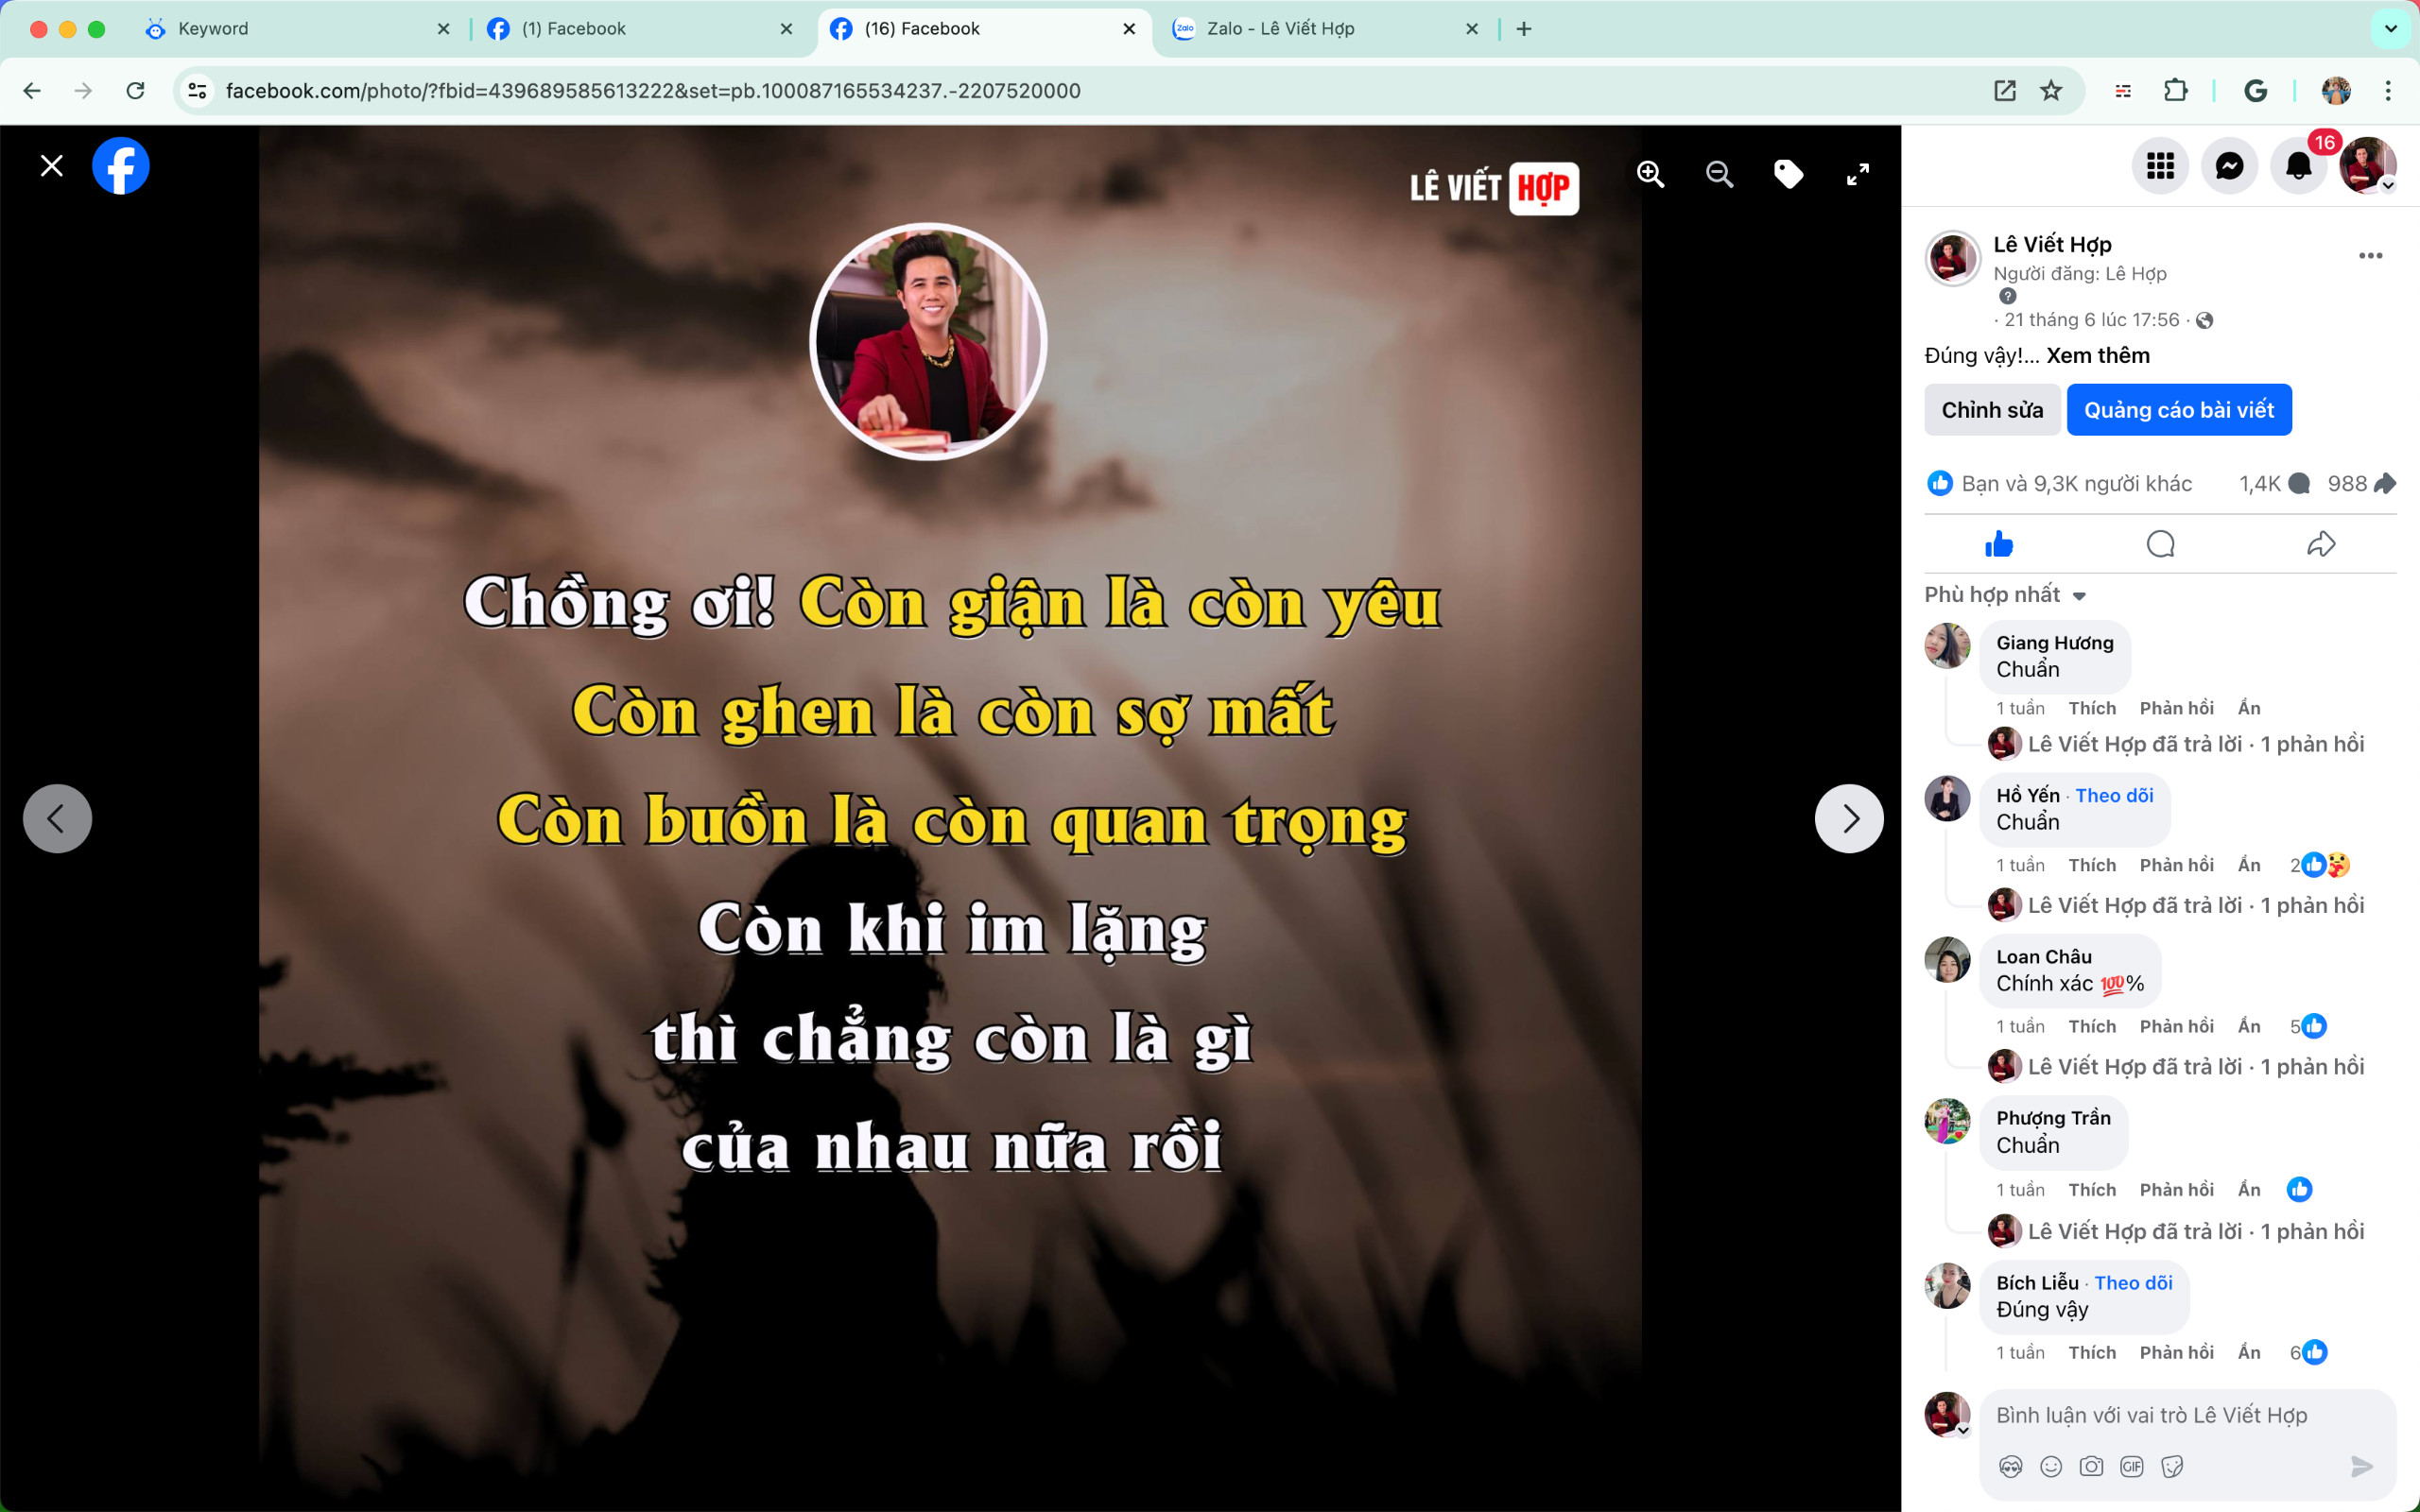Follow Bích Liễu via Theo dõi
Screen dimensions: 2420x1512
click(2133, 1283)
